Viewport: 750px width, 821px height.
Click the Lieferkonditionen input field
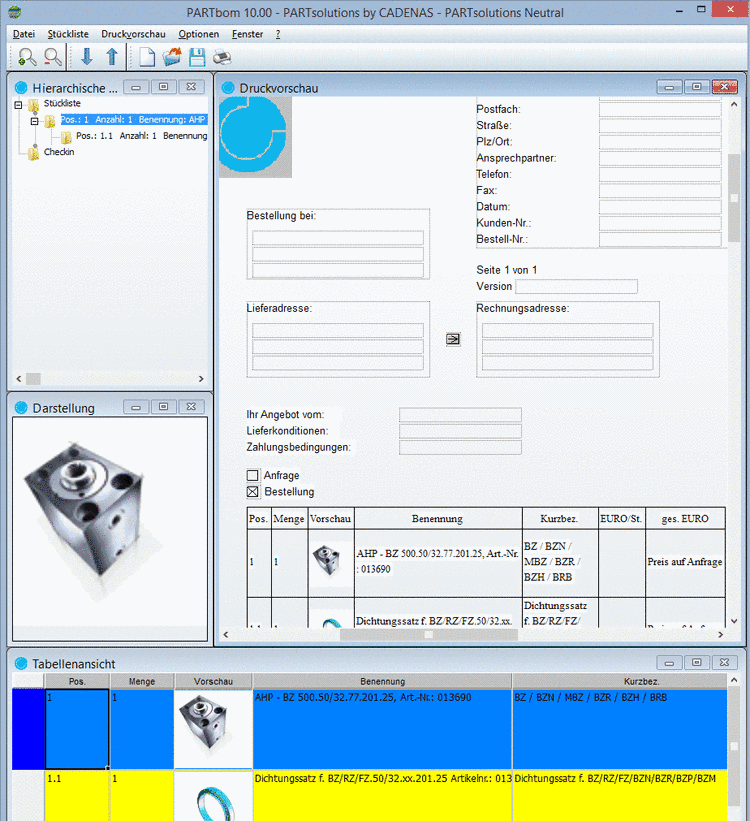tap(460, 431)
